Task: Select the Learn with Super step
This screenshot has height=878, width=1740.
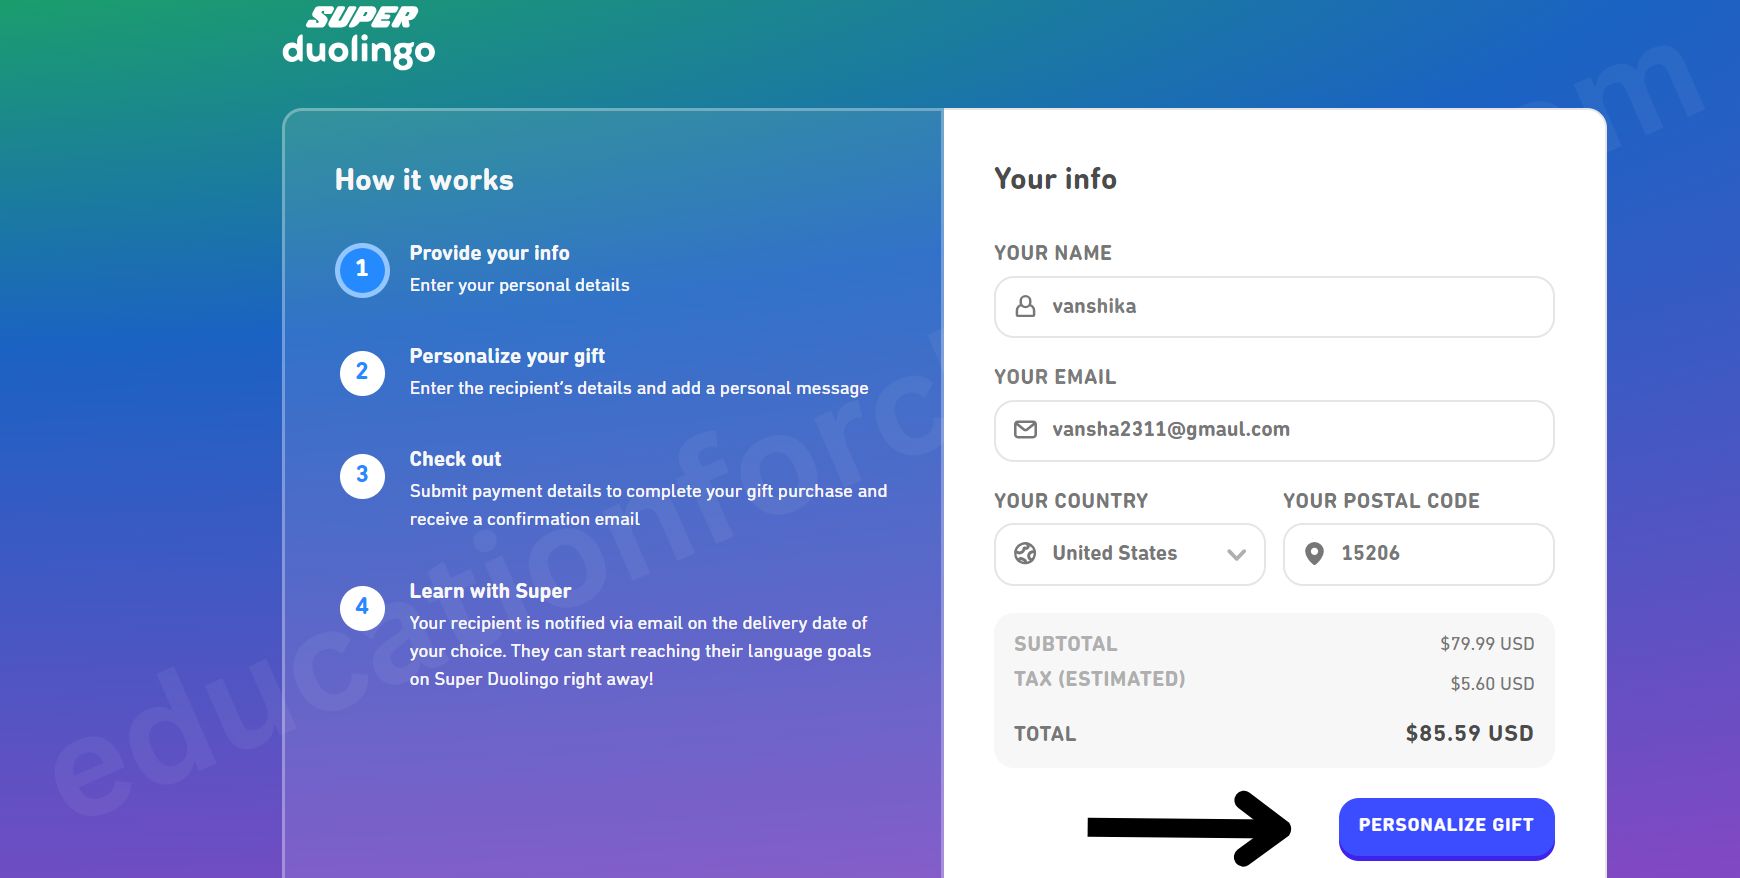Action: 490,591
